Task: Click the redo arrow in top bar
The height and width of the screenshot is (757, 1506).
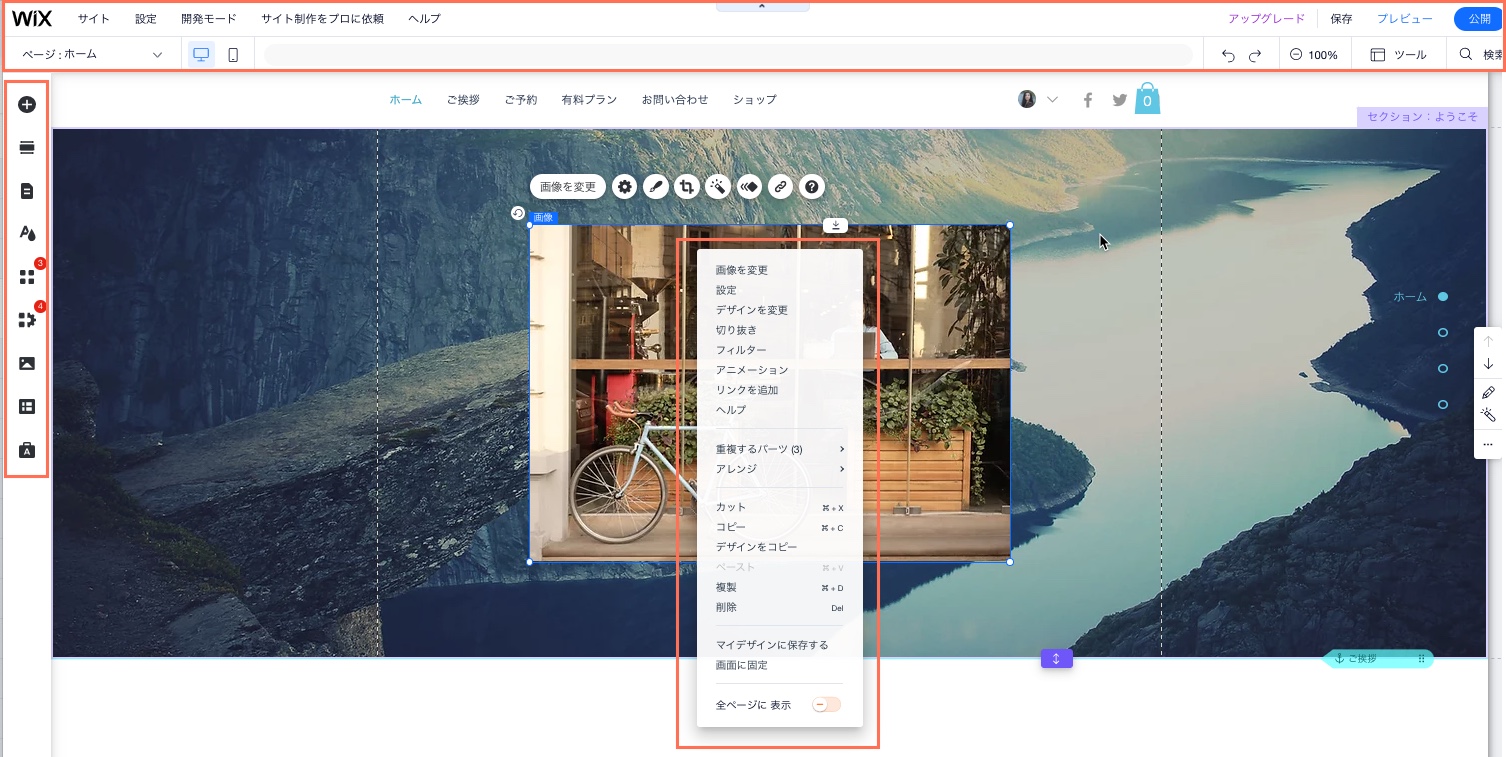Action: click(x=1255, y=55)
